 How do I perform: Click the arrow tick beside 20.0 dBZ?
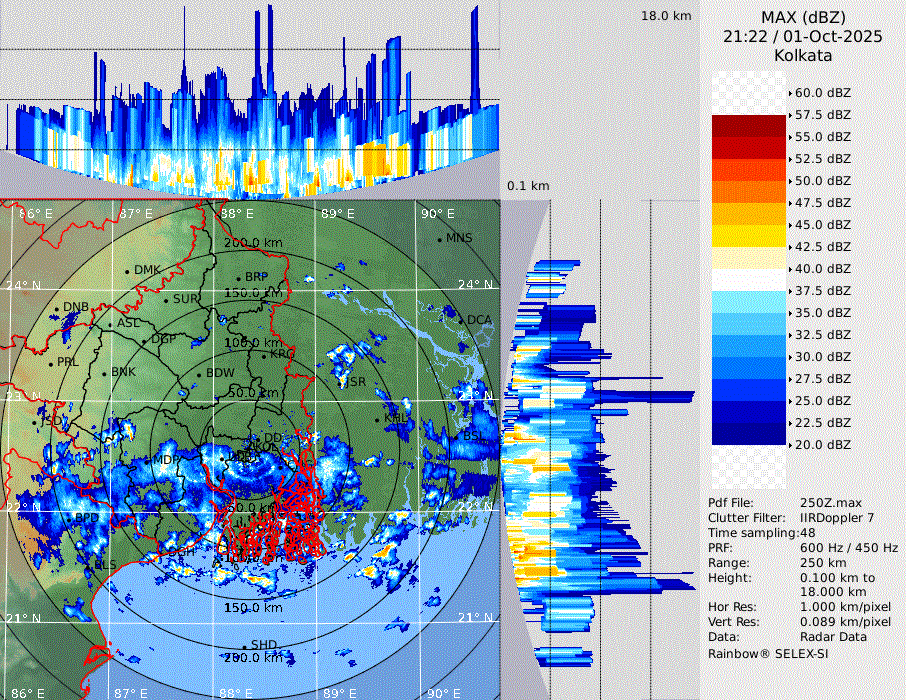(x=790, y=444)
